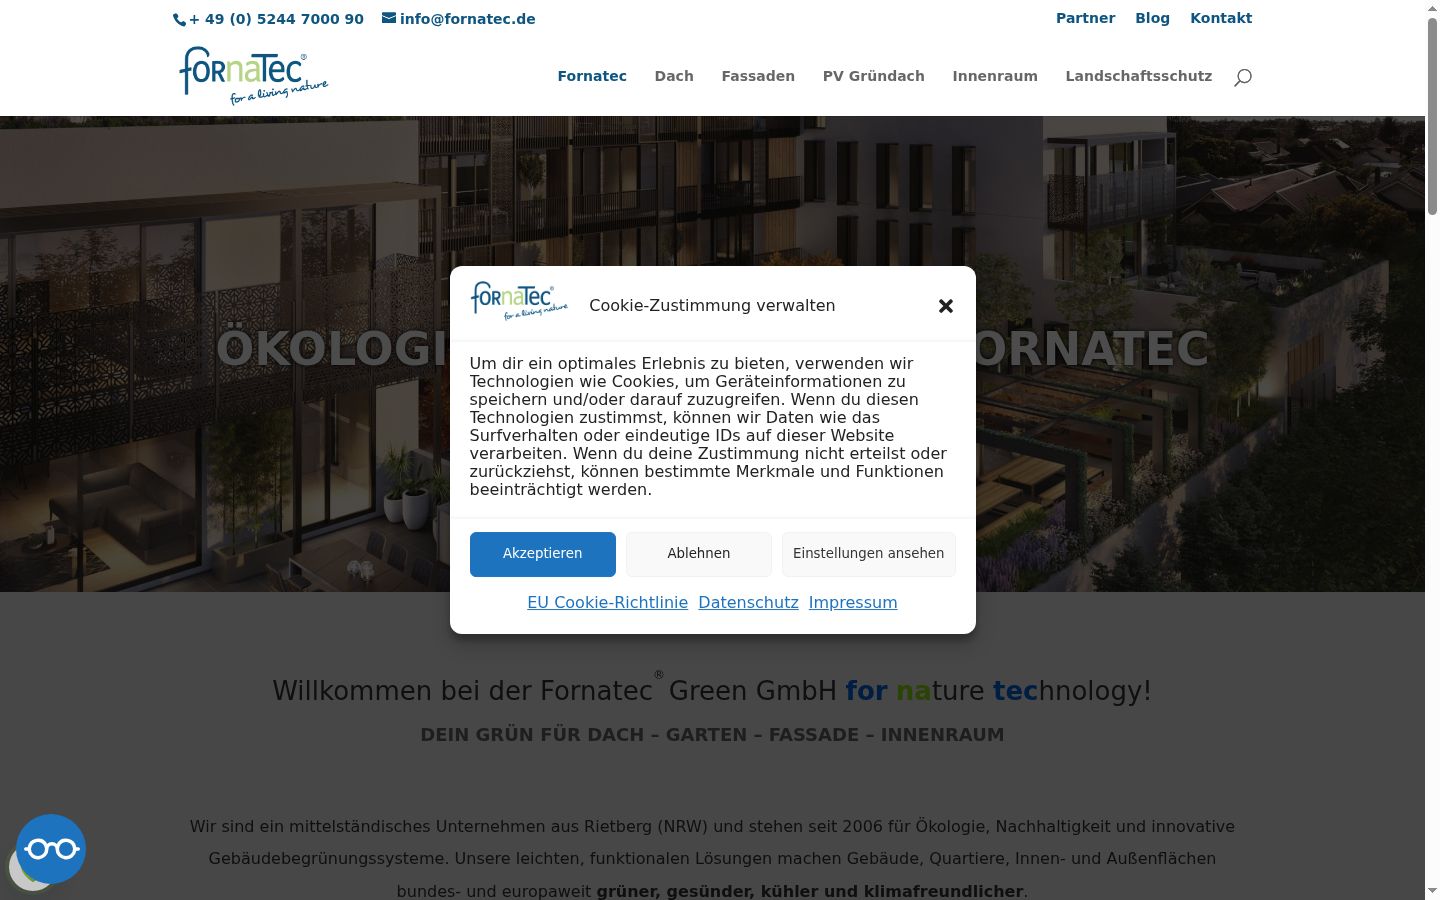
Task: Open Einstellungen ansehen cookie settings
Action: pos(869,554)
